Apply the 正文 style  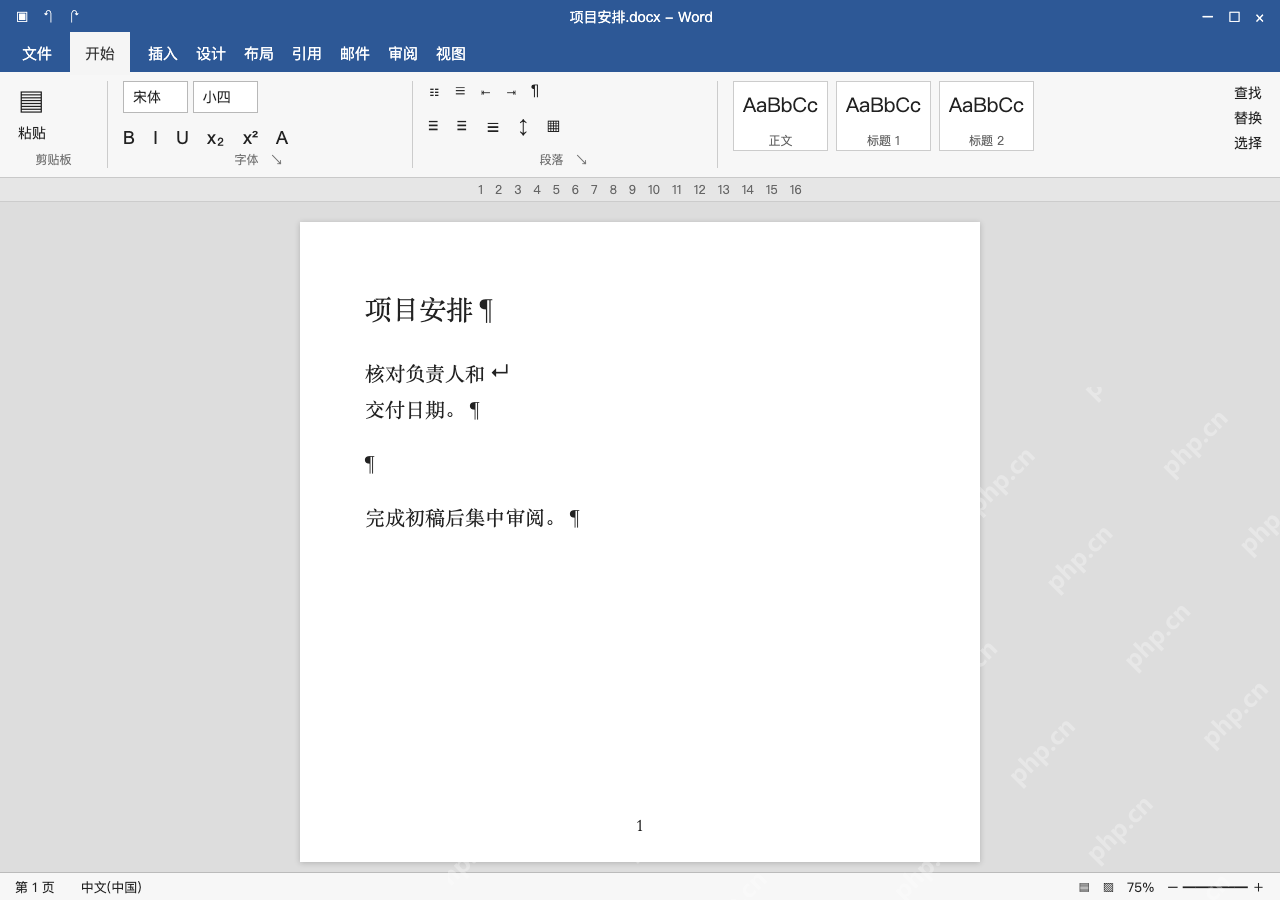point(780,116)
